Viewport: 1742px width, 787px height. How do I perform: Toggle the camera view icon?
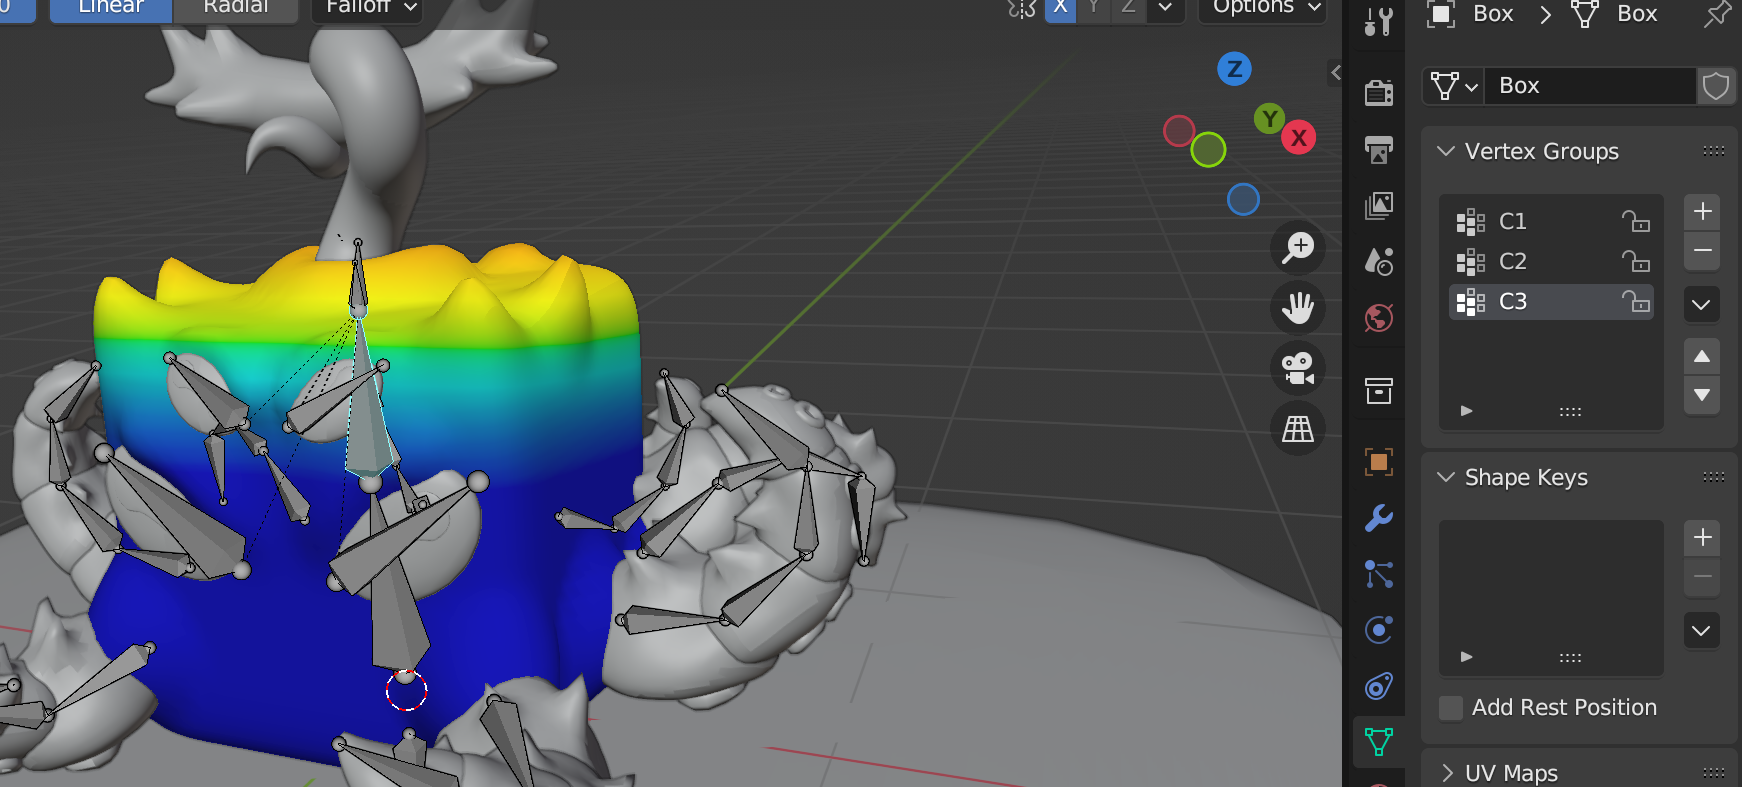[1298, 368]
